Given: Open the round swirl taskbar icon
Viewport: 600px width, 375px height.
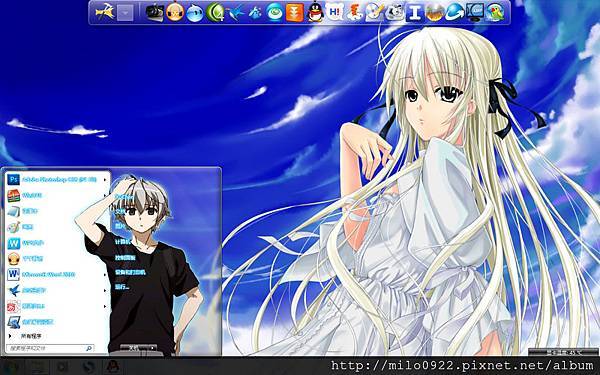Looking at the screenshot, I should (x=89, y=367).
